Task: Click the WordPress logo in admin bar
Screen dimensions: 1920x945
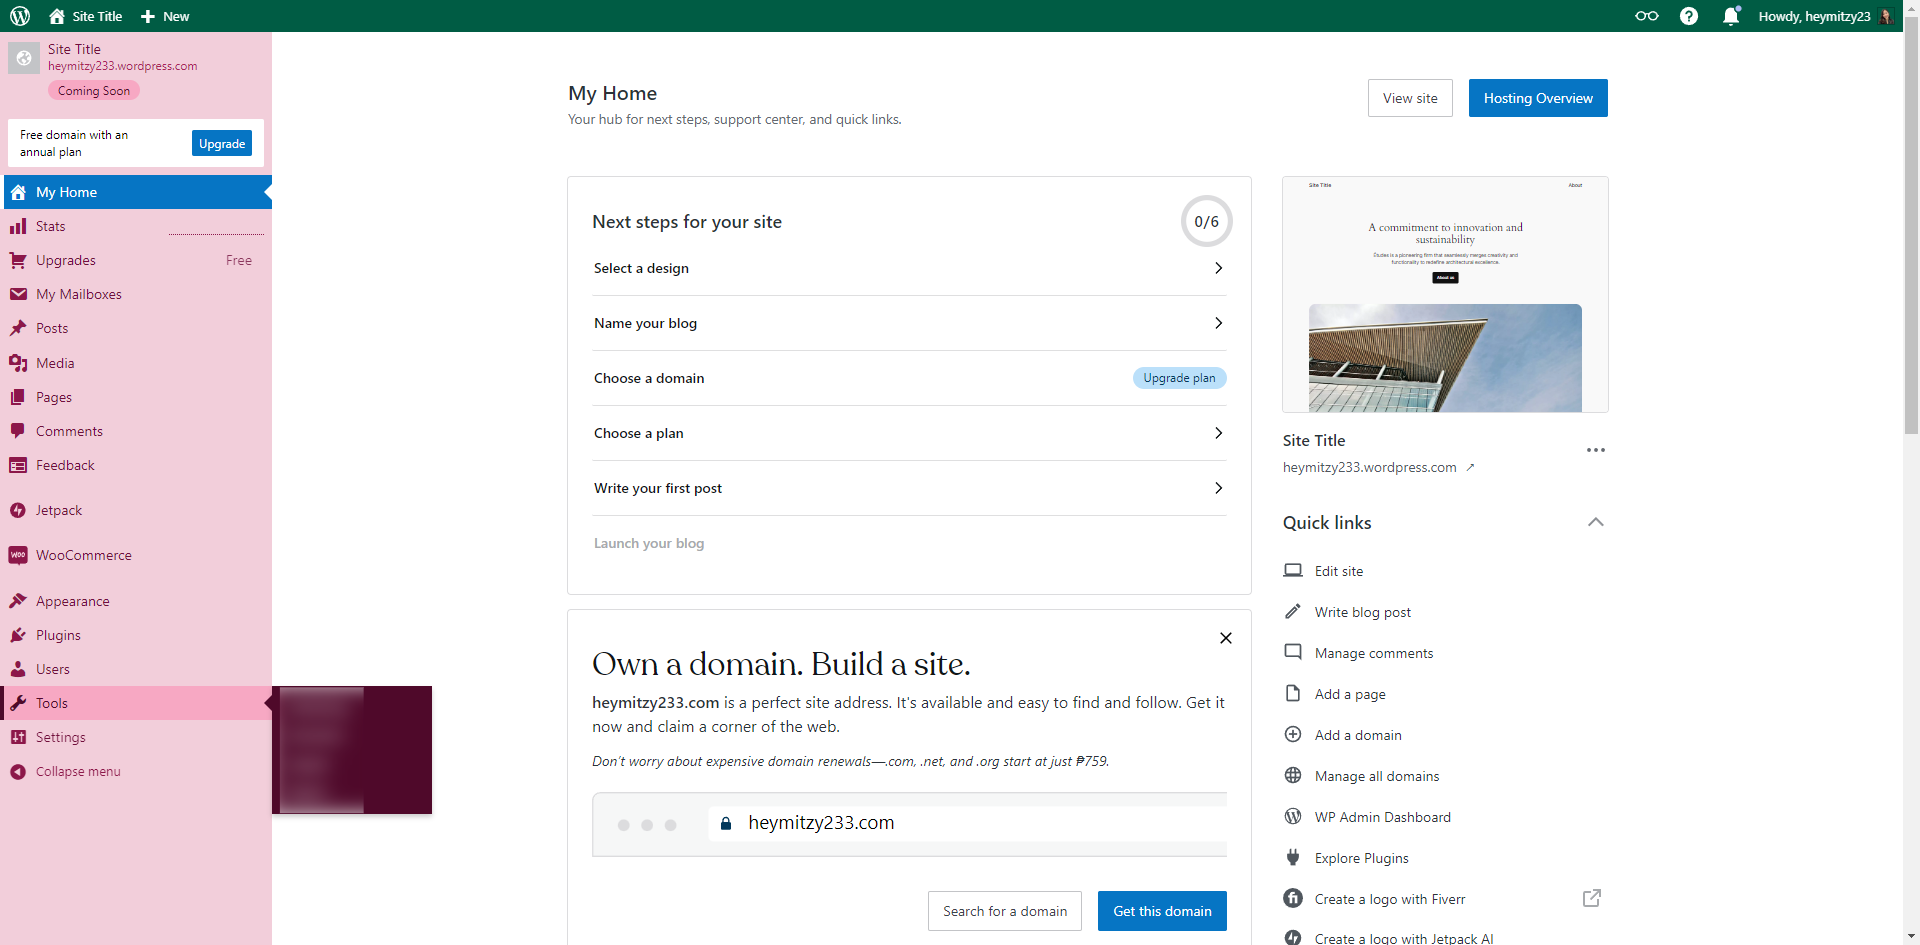Action: point(20,16)
